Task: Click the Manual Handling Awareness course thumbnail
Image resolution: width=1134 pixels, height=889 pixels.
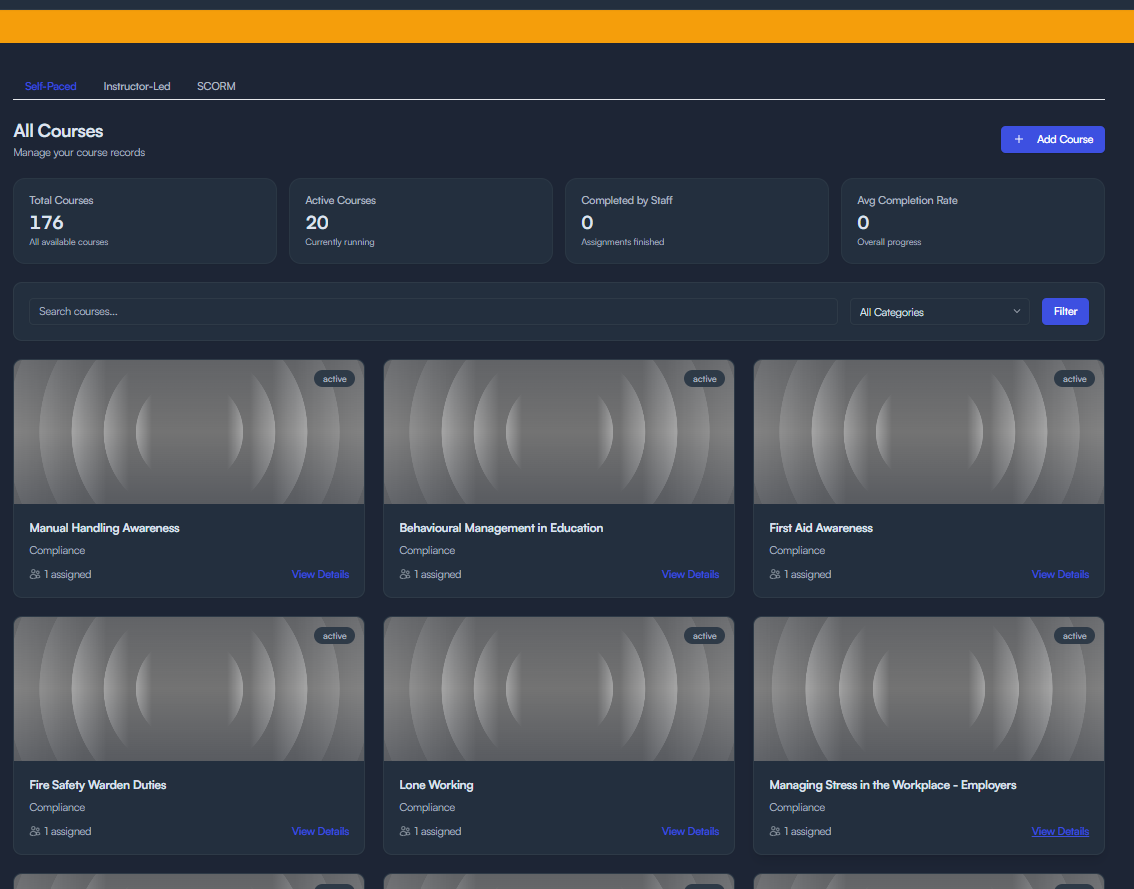Action: (x=189, y=432)
